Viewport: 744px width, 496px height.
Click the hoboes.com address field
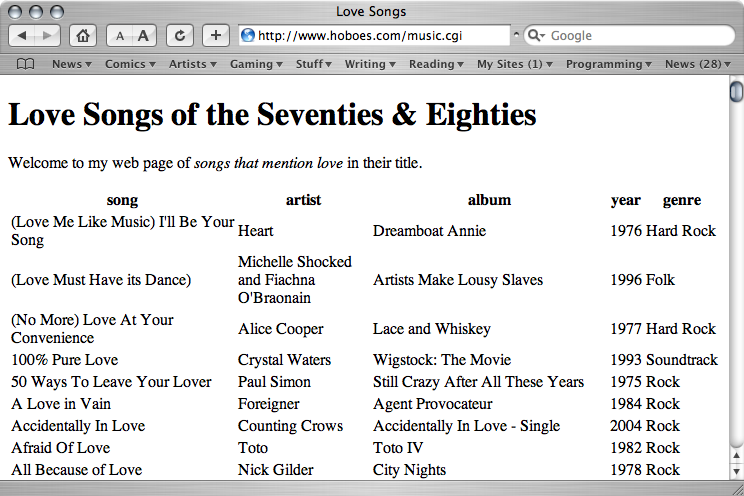pos(380,36)
